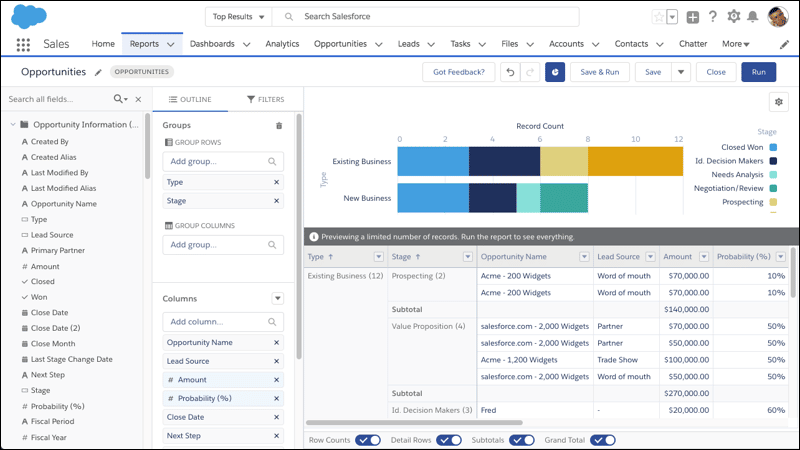Remove Opportunity Name column

277,342
